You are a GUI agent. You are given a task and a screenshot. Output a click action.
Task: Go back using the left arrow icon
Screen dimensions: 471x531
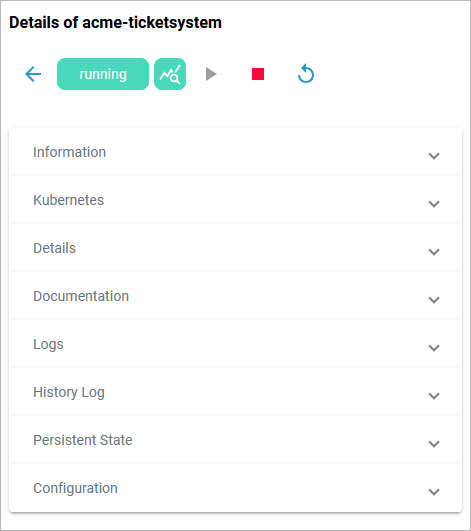pyautogui.click(x=33, y=74)
